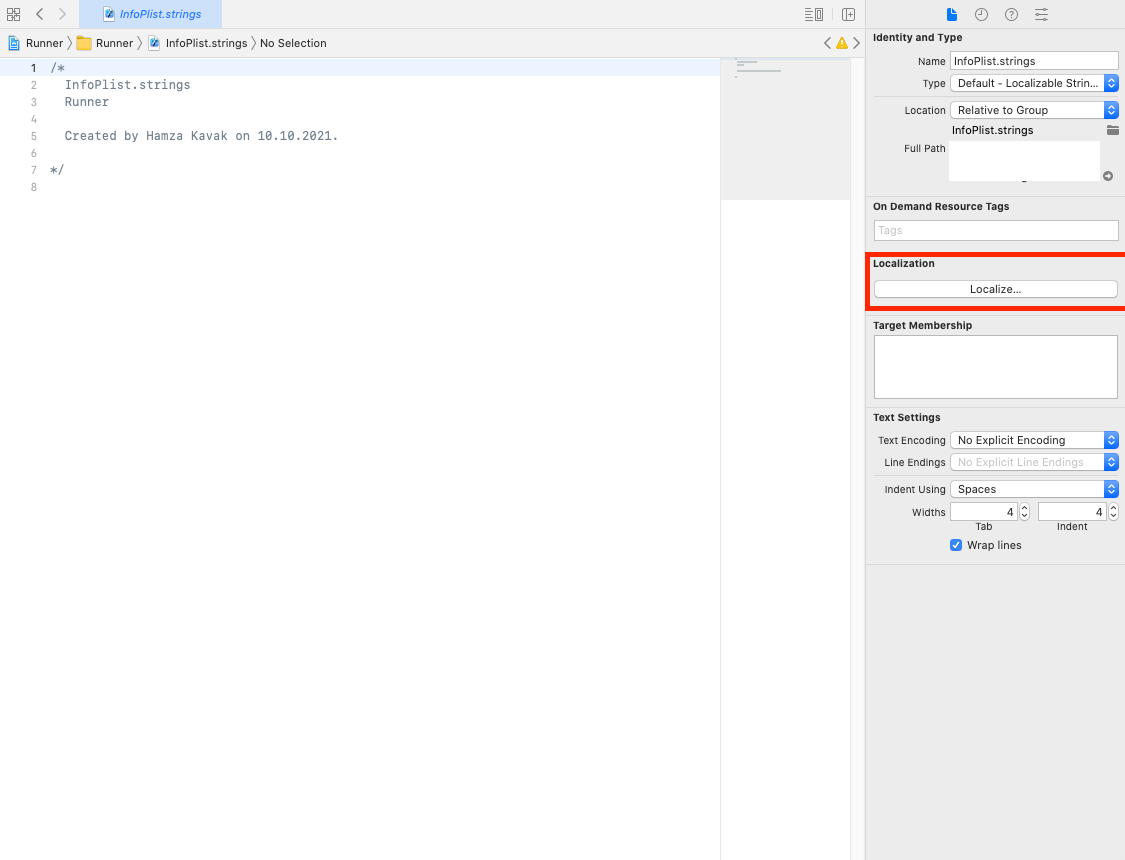
Task: Open the Location Relative to Group dropdown
Action: tap(1034, 110)
